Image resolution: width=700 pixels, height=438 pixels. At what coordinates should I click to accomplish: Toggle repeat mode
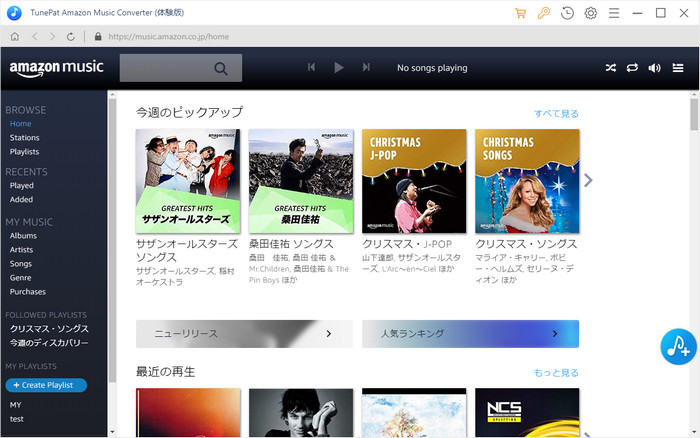click(x=632, y=68)
